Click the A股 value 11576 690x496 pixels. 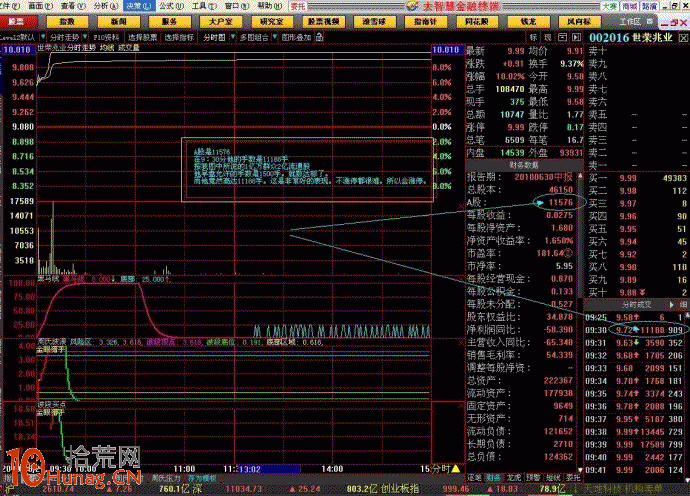coord(560,202)
